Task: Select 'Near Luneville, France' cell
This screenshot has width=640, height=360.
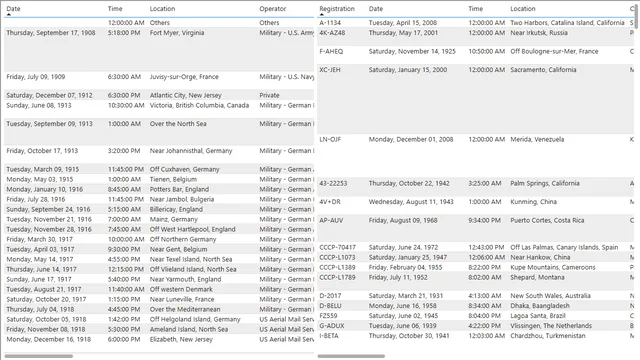Action: [182, 299]
